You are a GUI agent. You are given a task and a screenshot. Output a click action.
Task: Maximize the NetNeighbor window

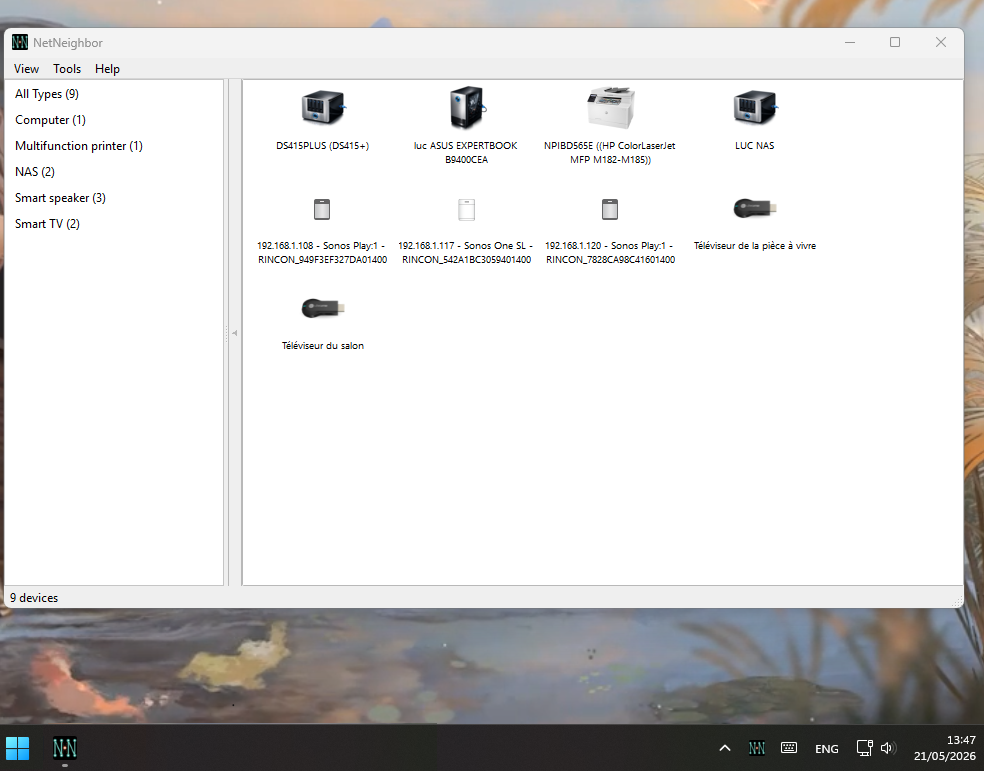pyautogui.click(x=895, y=42)
